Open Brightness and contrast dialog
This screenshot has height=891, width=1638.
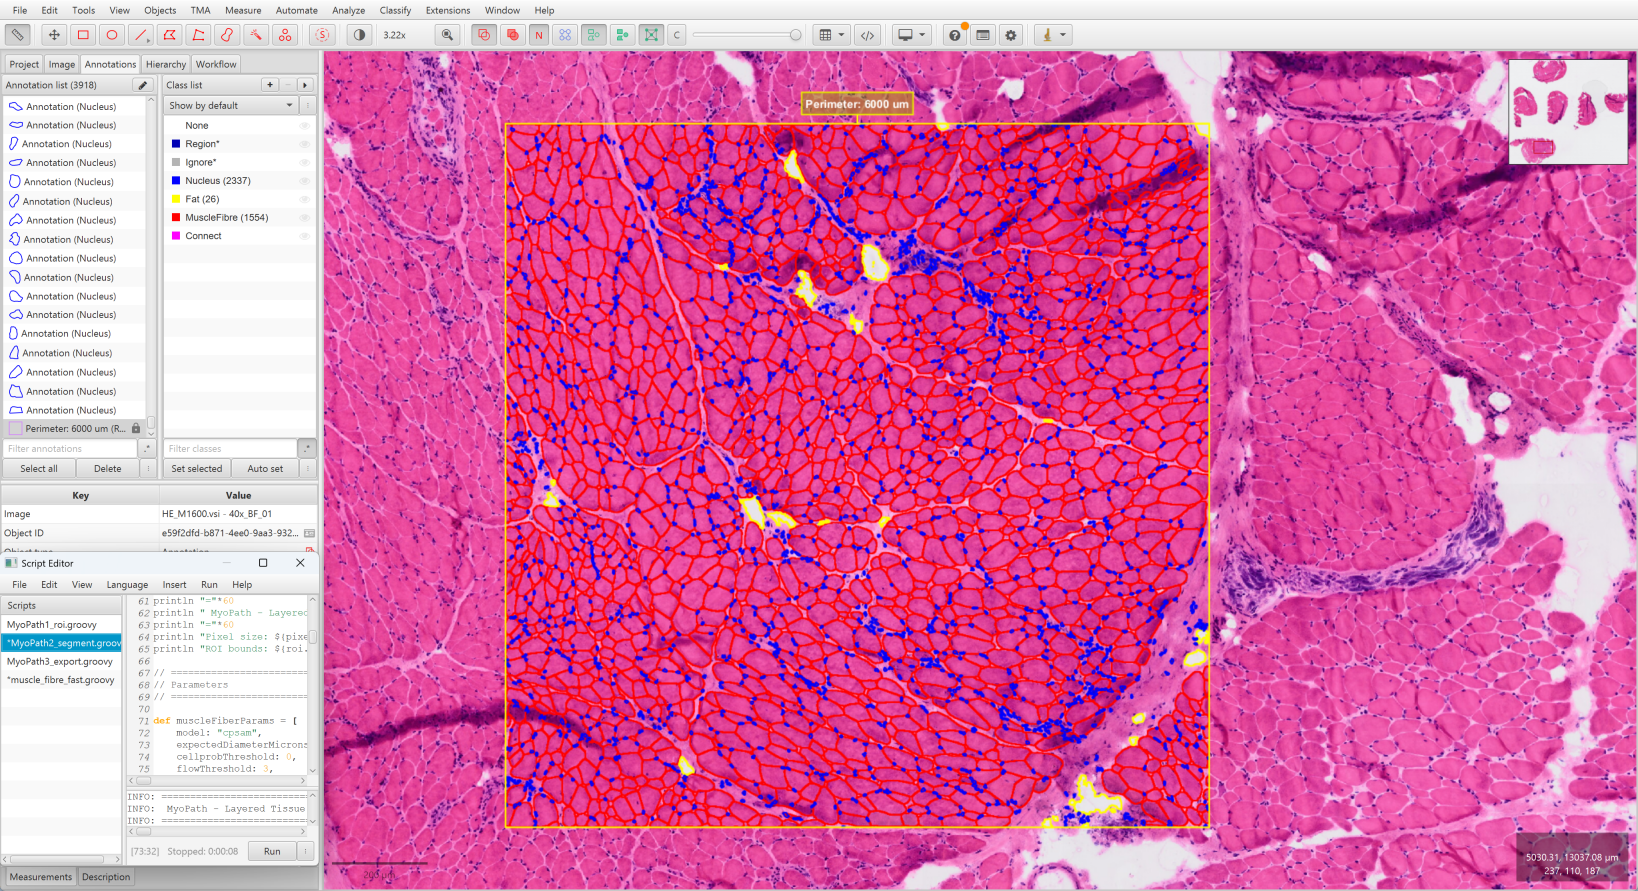360,35
